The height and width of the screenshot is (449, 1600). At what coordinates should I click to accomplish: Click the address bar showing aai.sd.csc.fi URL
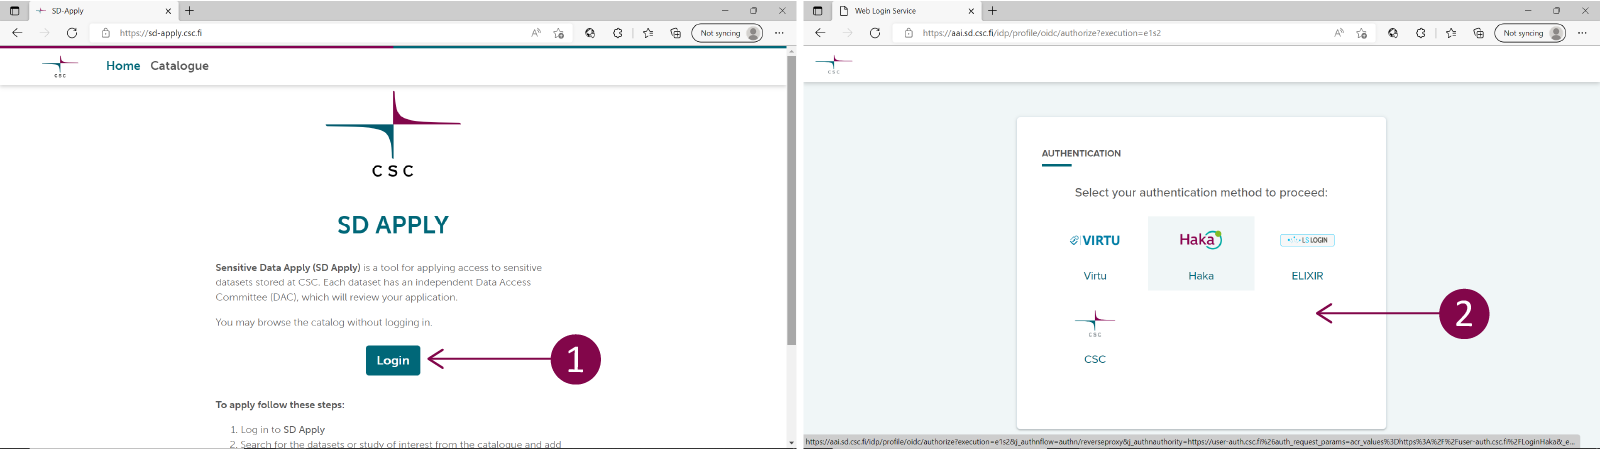[1100, 33]
